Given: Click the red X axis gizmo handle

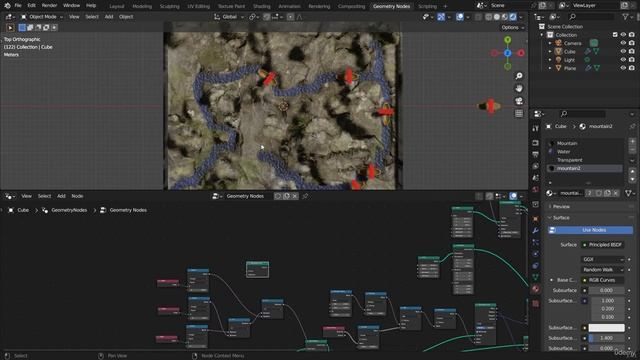Looking at the screenshot, I should [x=521, y=53].
